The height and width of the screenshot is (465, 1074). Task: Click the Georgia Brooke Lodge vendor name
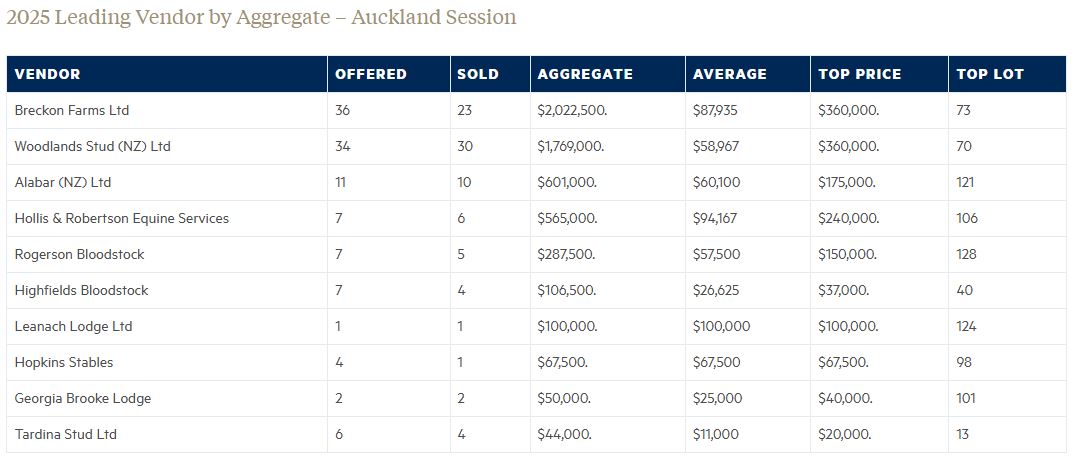click(x=83, y=398)
